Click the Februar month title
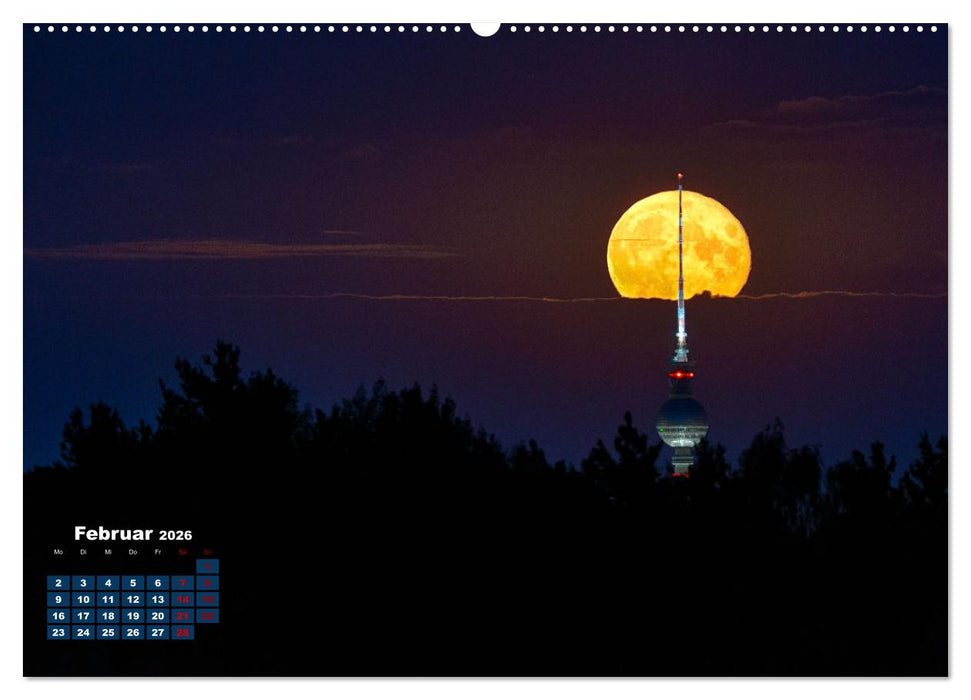Screen dimensions: 971x700 tap(114, 533)
